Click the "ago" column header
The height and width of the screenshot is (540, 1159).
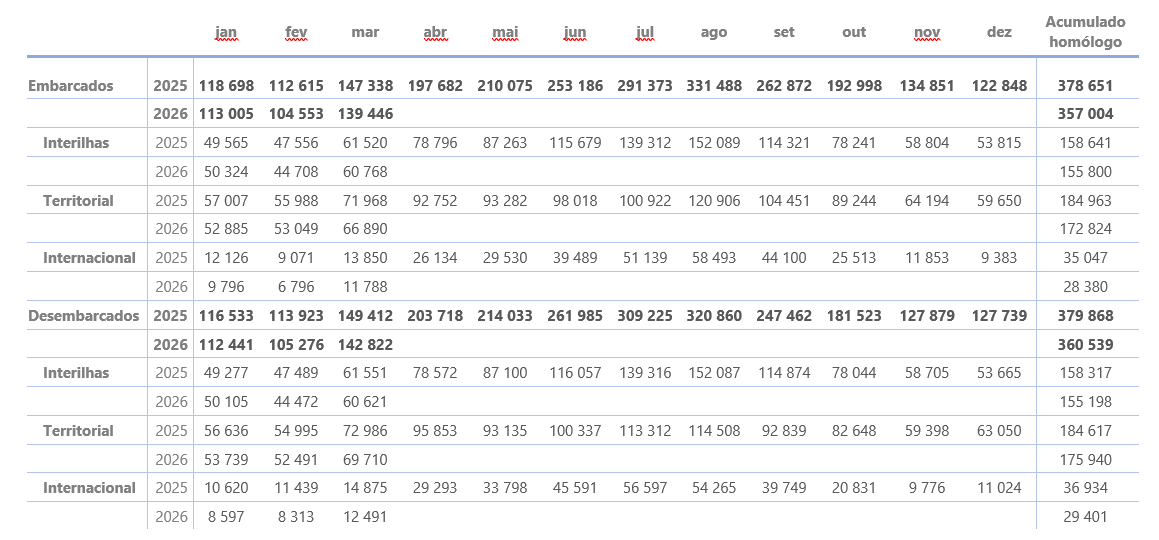714,32
